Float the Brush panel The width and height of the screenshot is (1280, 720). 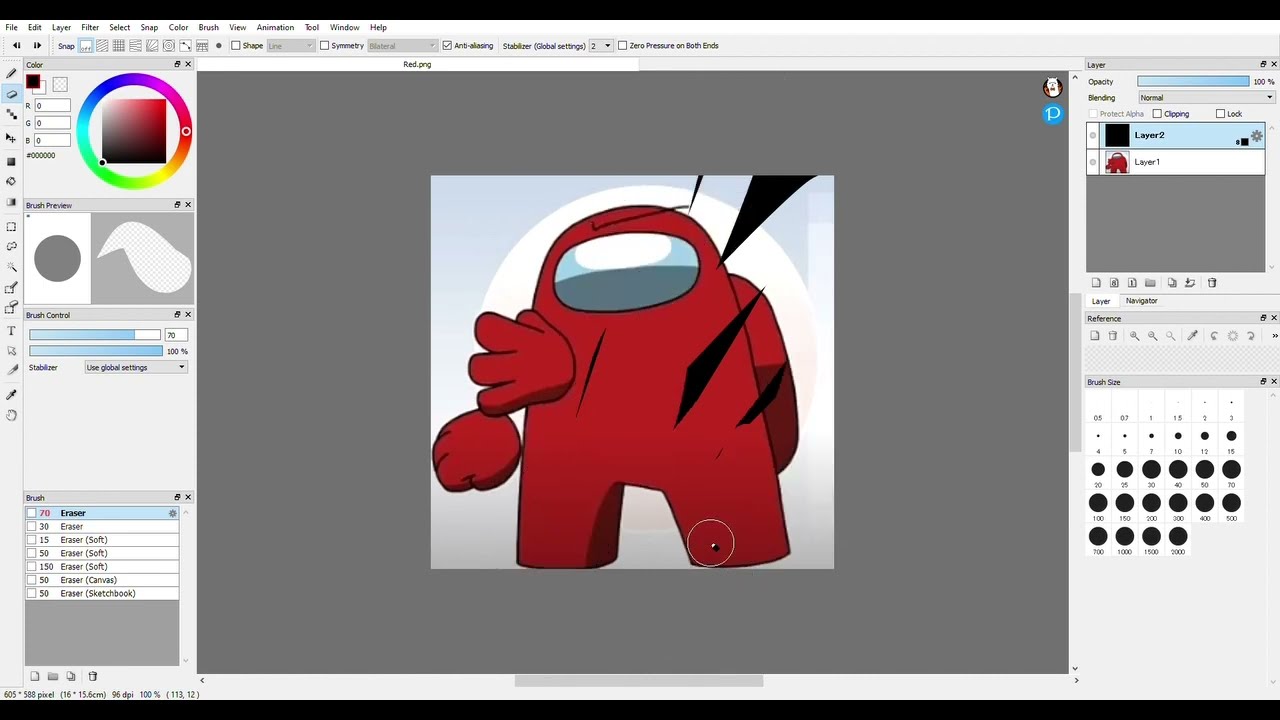tap(177, 497)
